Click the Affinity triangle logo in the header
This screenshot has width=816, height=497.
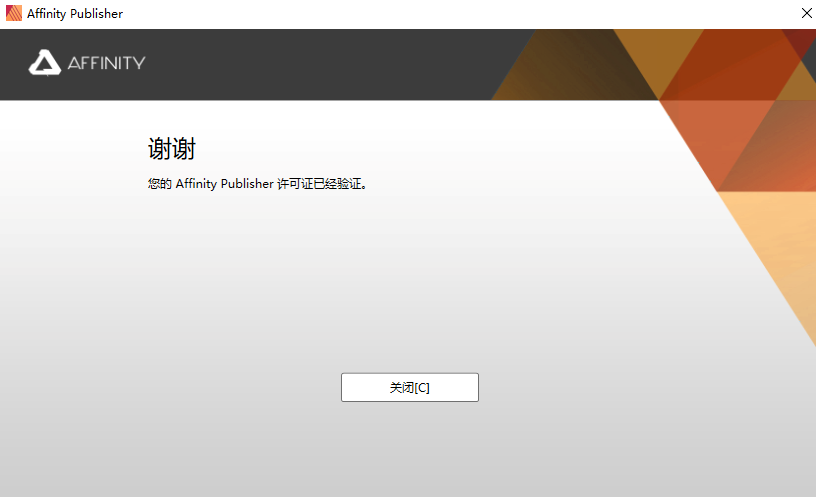coord(45,63)
